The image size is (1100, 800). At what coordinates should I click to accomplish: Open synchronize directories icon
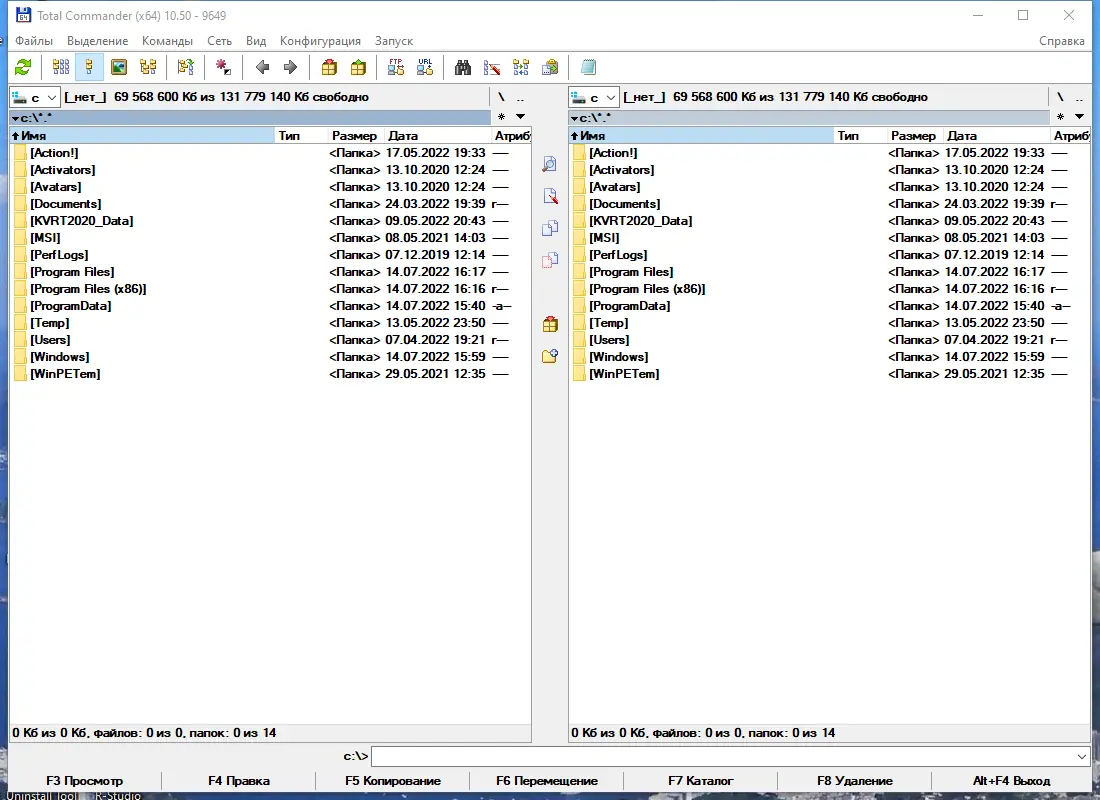coord(521,67)
